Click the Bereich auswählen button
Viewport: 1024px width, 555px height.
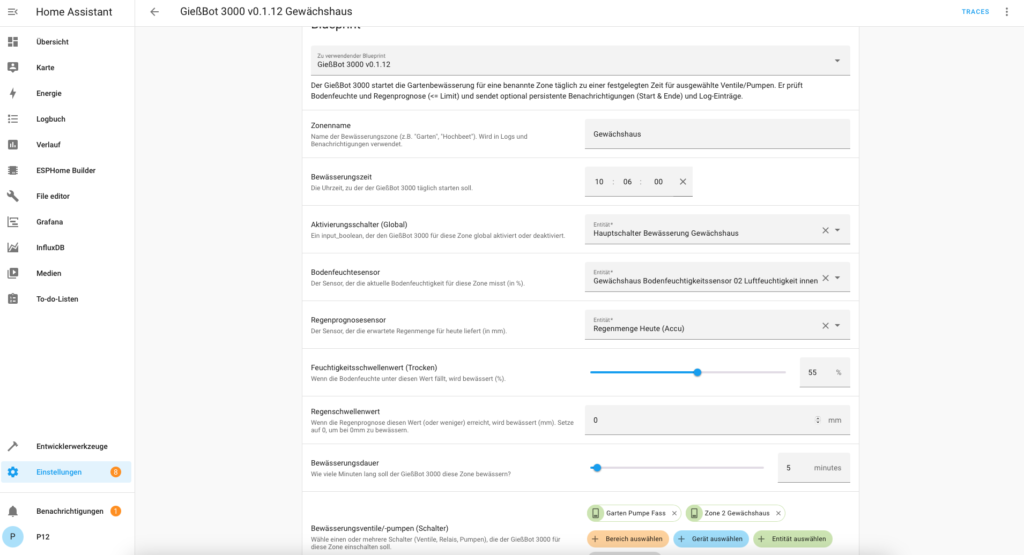tap(628, 539)
